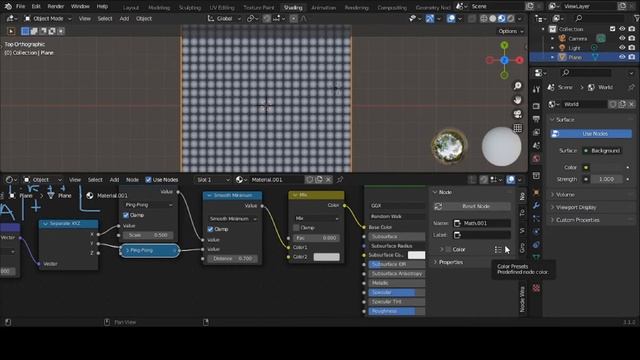Switch to the Shading workspace tab
Screen dimensions: 640x360
[293, 7]
